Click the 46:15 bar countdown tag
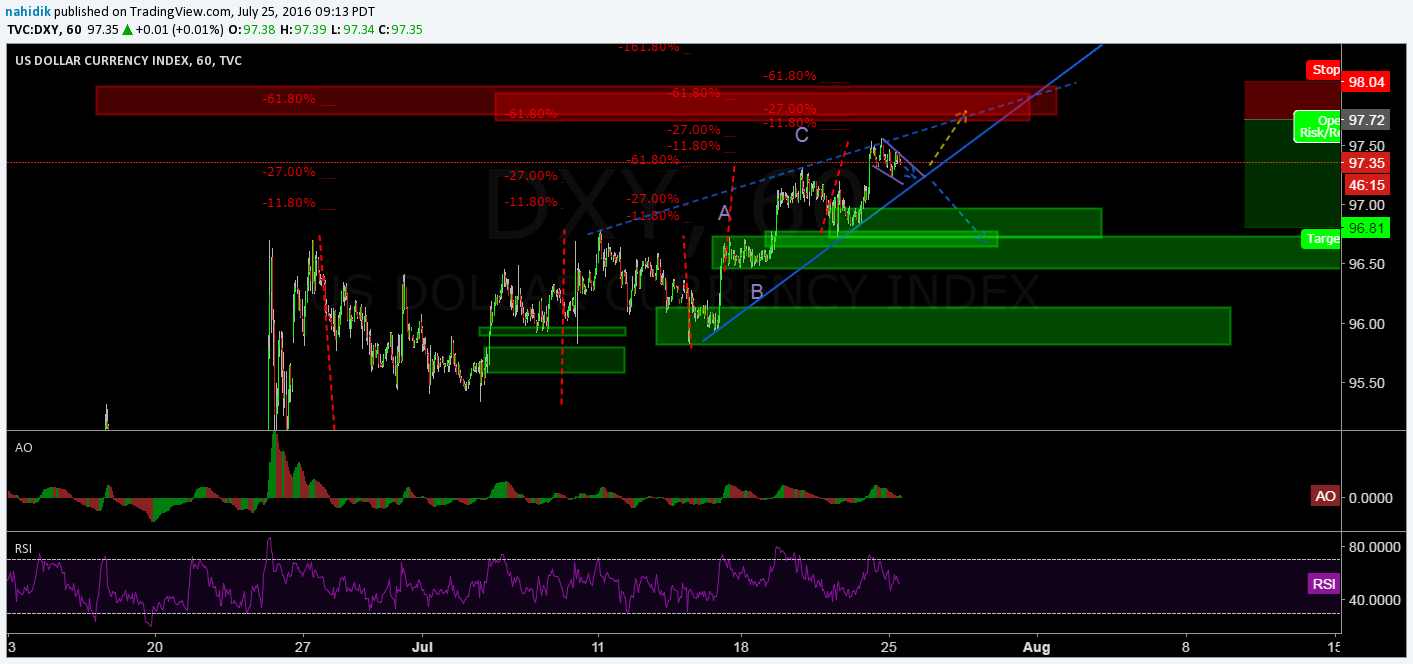 pyautogui.click(x=1367, y=184)
